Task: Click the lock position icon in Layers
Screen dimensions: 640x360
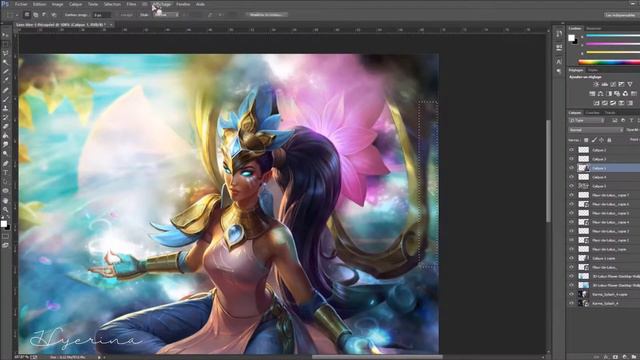Action: tap(602, 140)
